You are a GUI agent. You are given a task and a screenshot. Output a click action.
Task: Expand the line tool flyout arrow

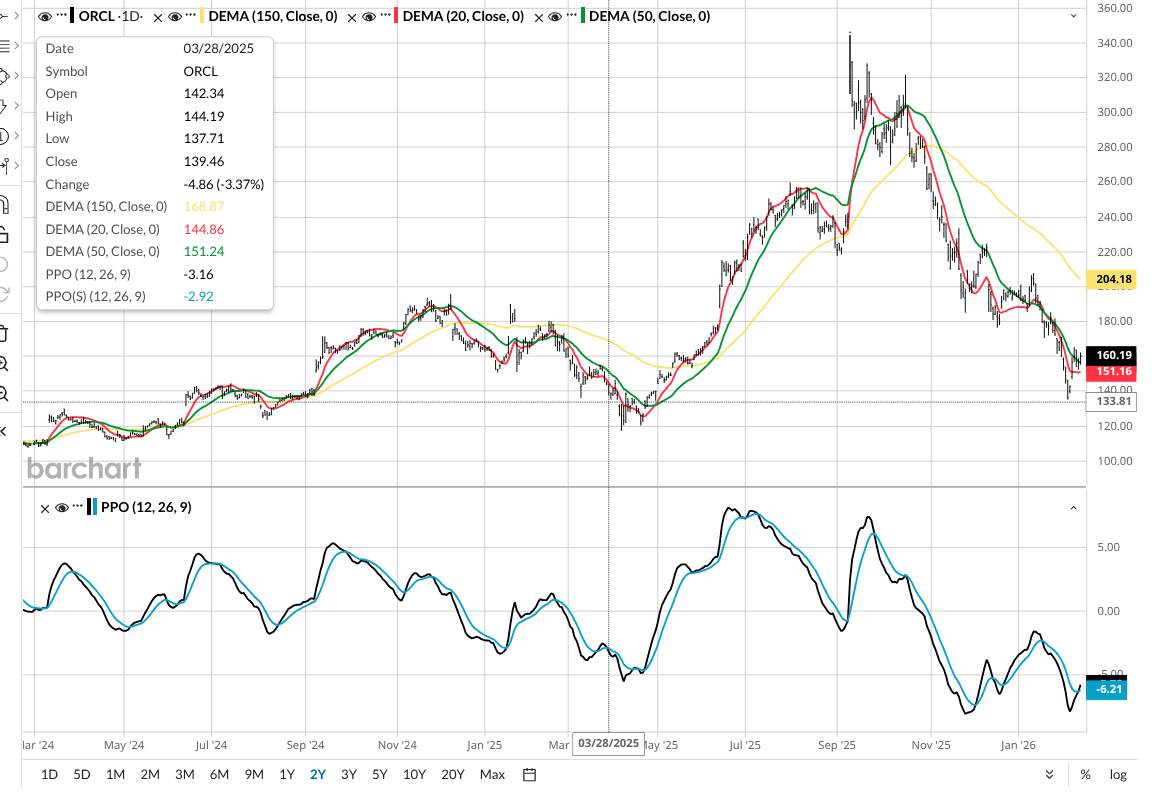point(17,15)
